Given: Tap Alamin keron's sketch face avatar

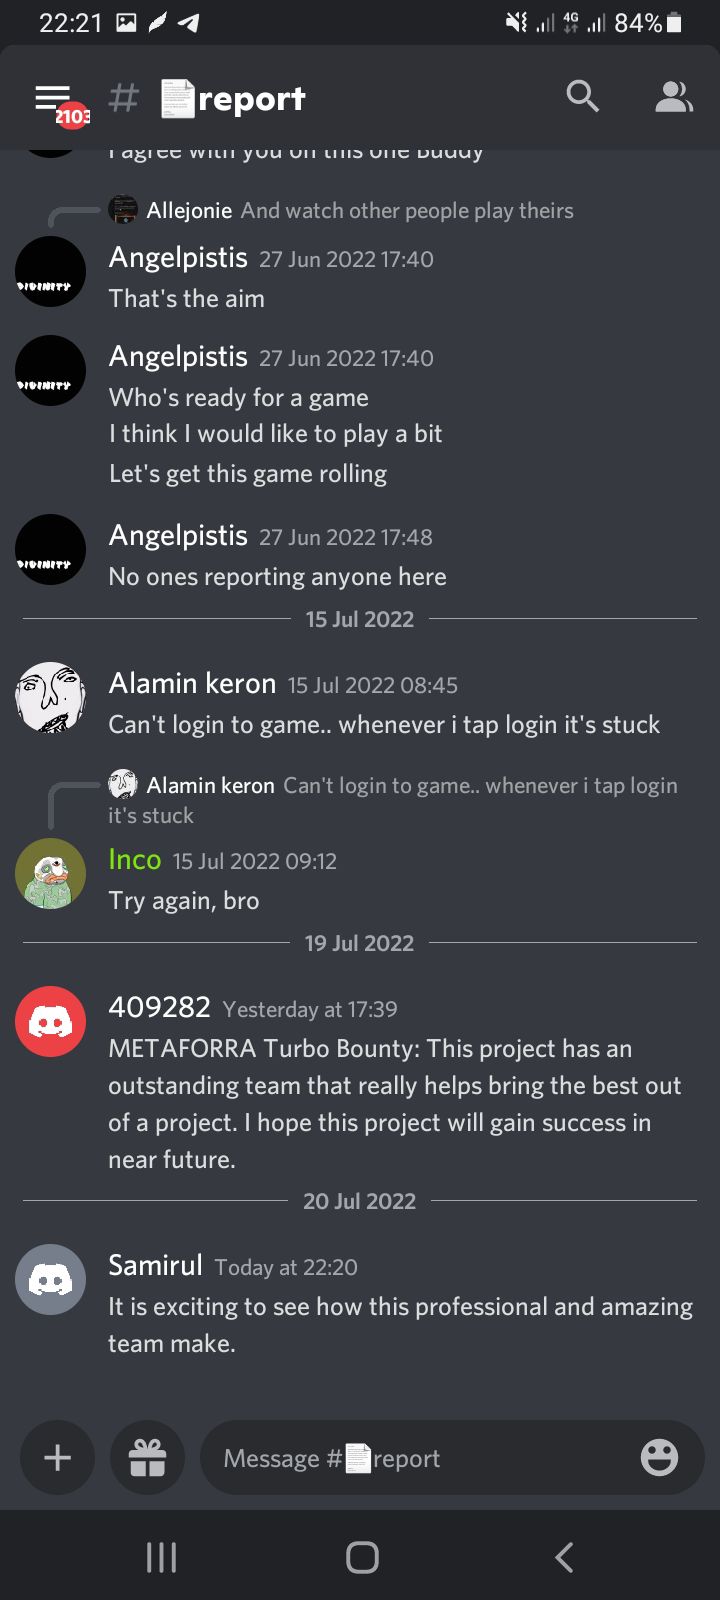Looking at the screenshot, I should point(51,697).
